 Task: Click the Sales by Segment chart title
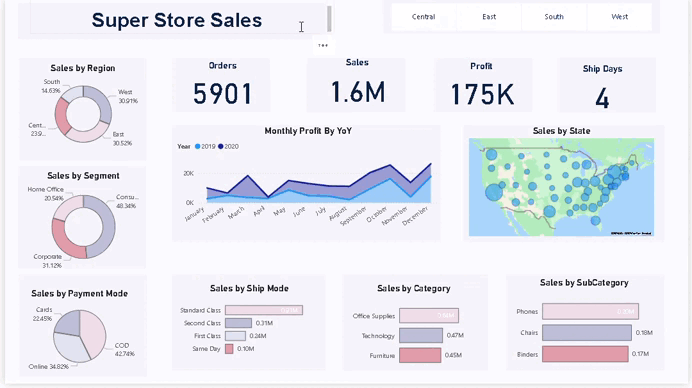point(83,176)
